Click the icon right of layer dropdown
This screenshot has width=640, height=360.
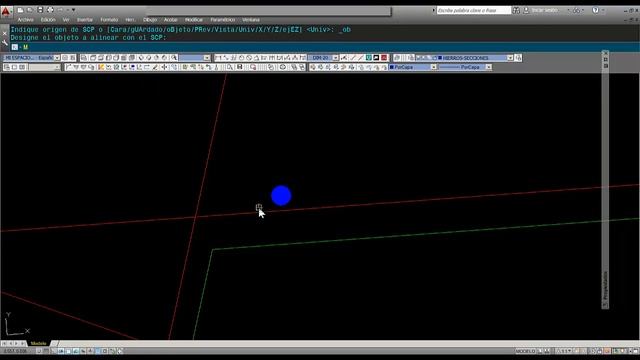click(x=518, y=58)
